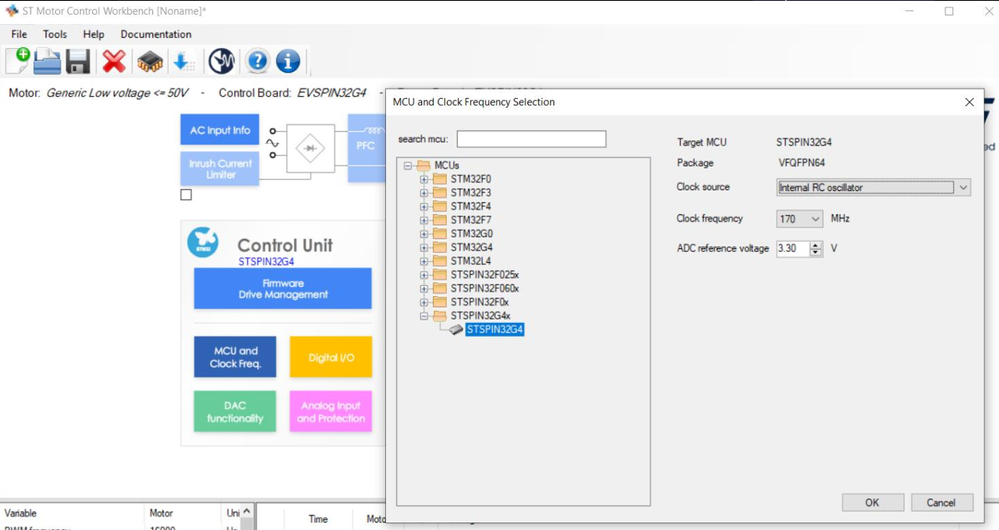Click Cancel in MCU selection dialog
999x530 pixels.
click(942, 503)
